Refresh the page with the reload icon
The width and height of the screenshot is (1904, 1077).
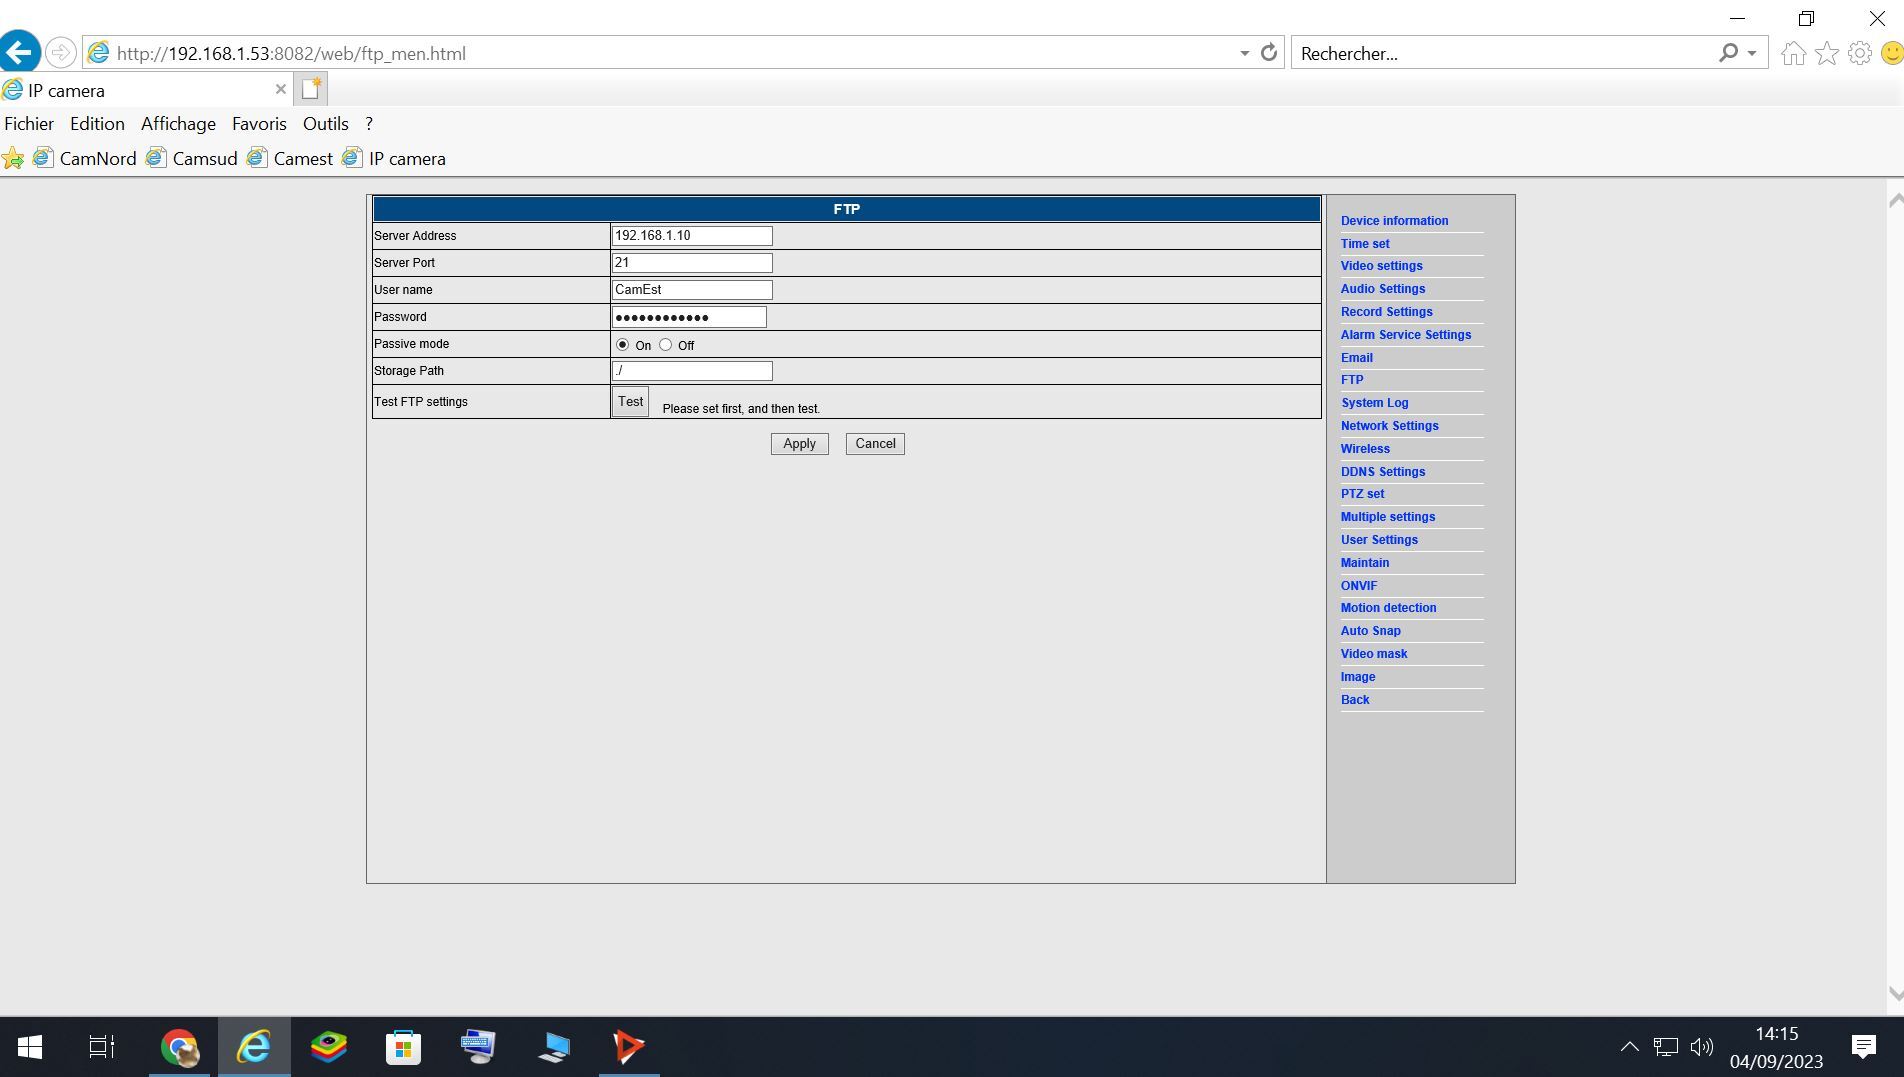[x=1268, y=53]
